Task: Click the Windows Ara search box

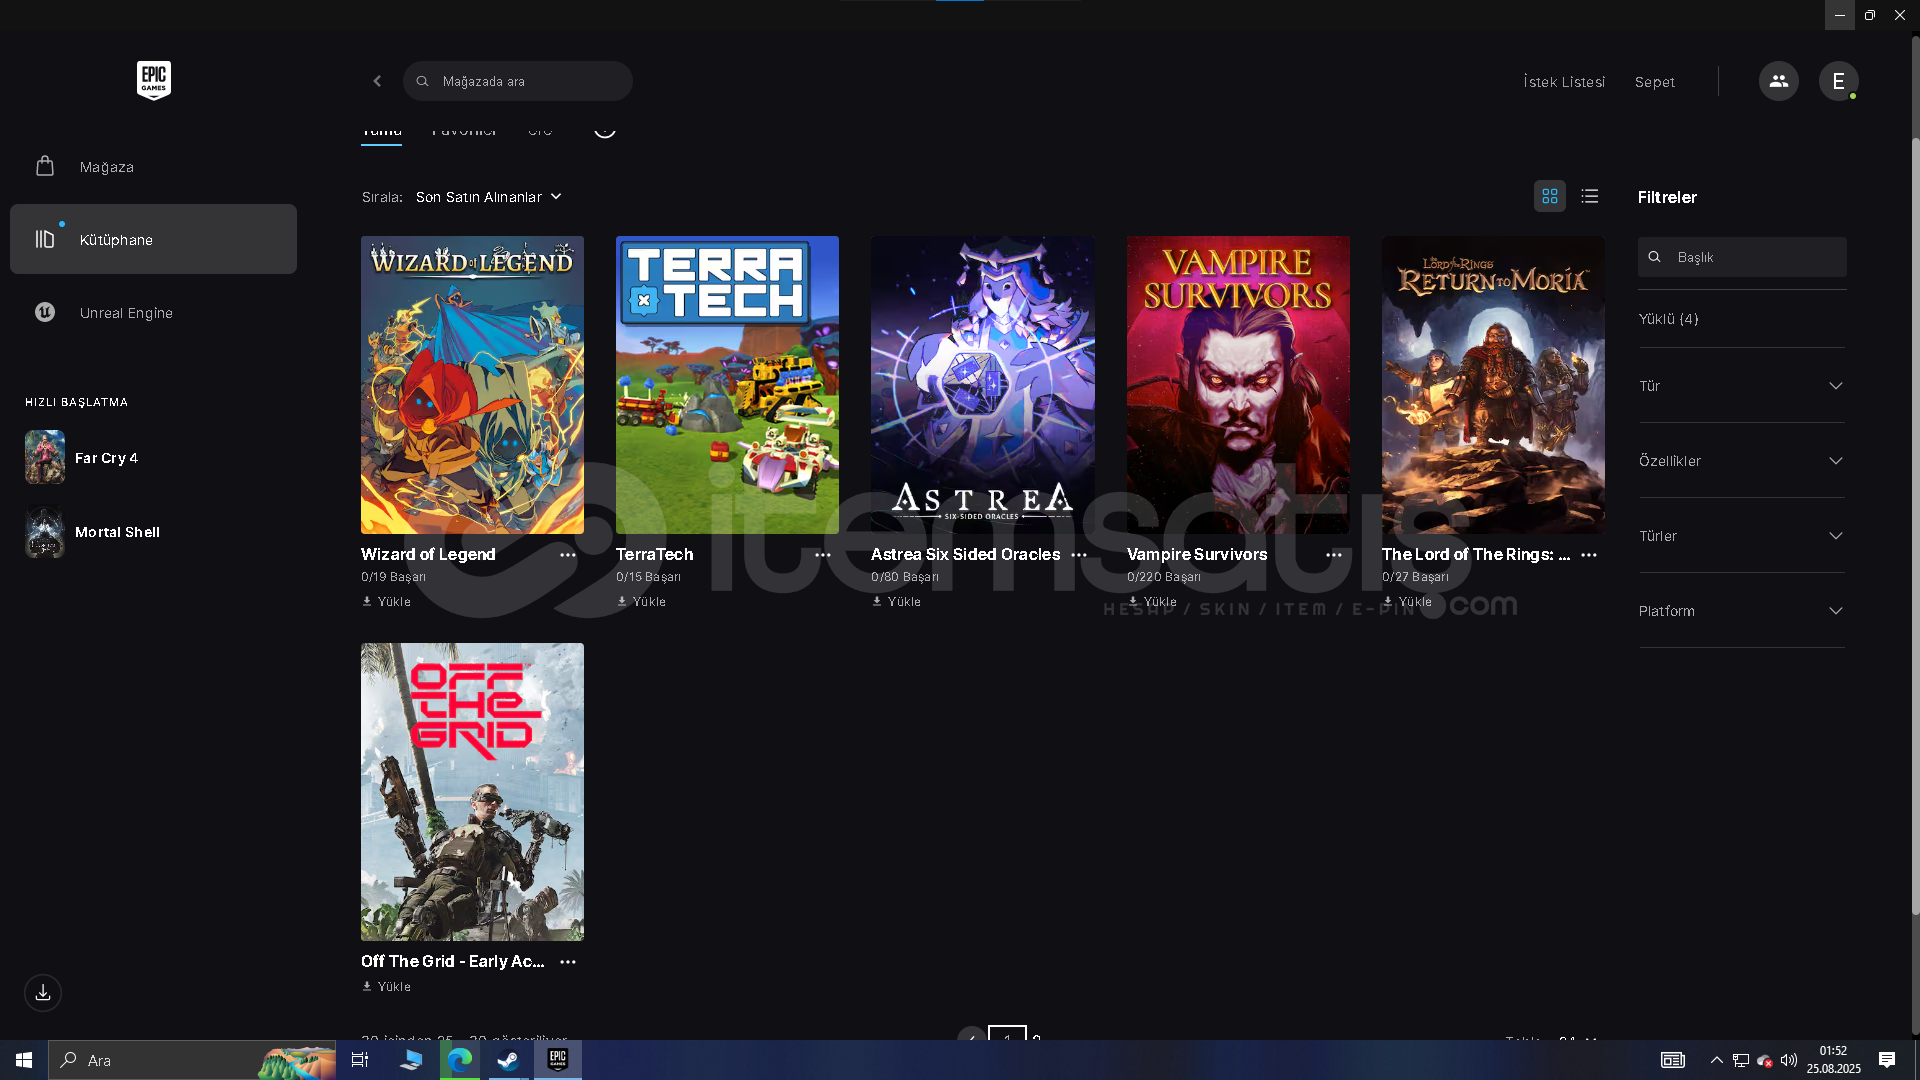Action: pyautogui.click(x=192, y=1060)
